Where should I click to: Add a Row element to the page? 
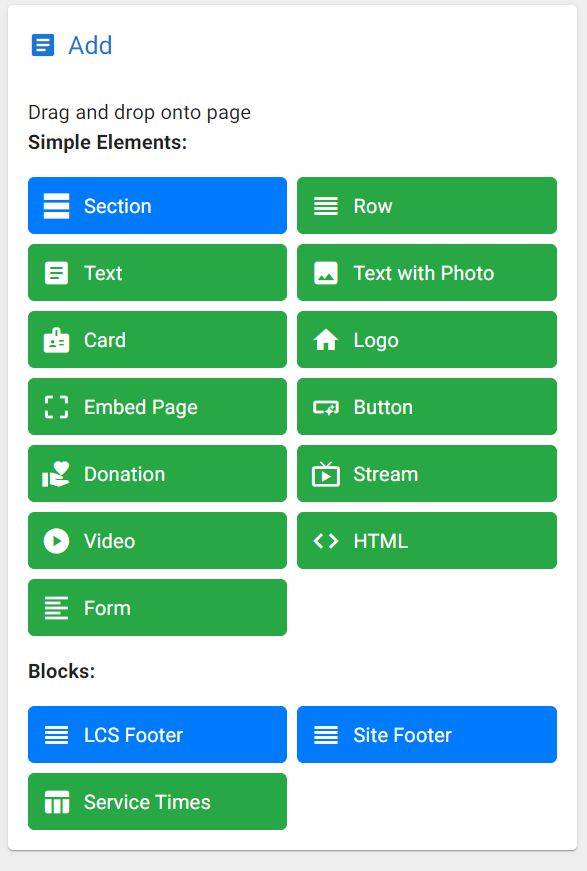427,205
